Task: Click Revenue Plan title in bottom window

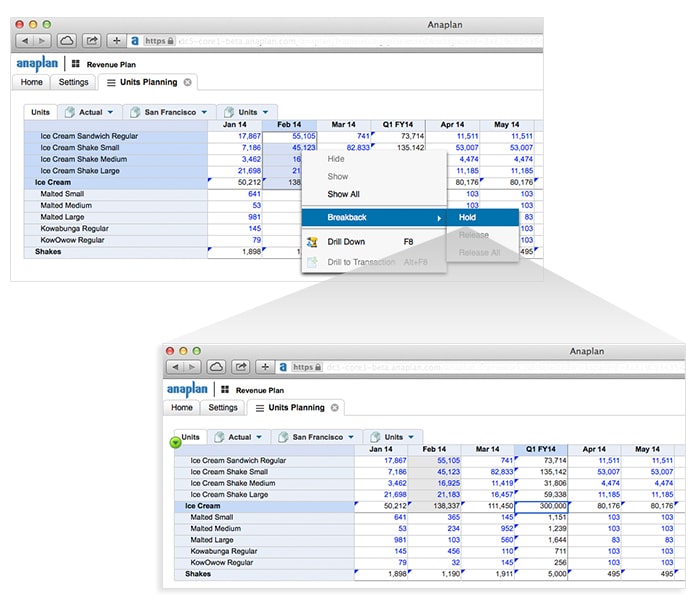Action: [x=260, y=390]
